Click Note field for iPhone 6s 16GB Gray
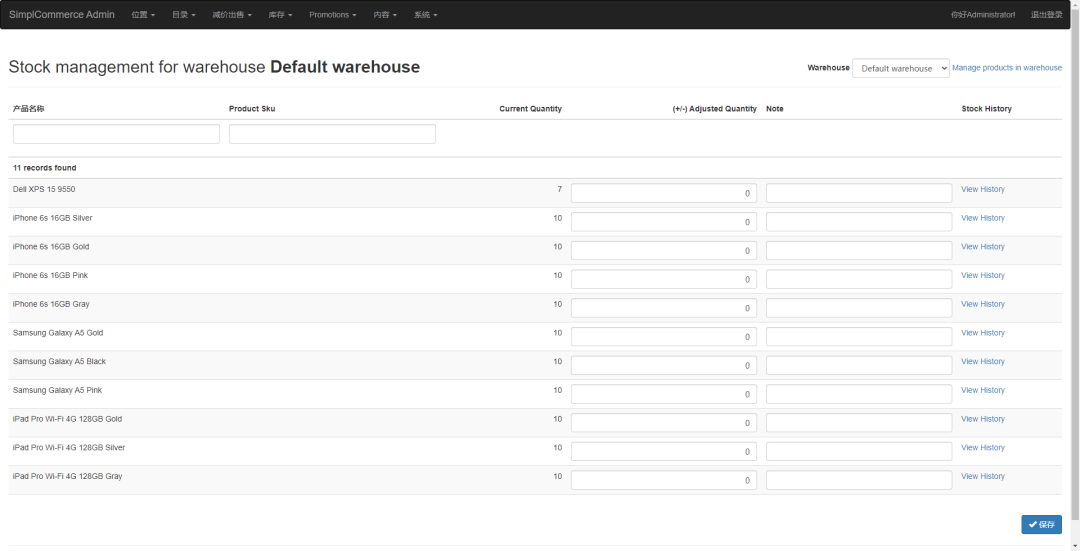 [860, 308]
